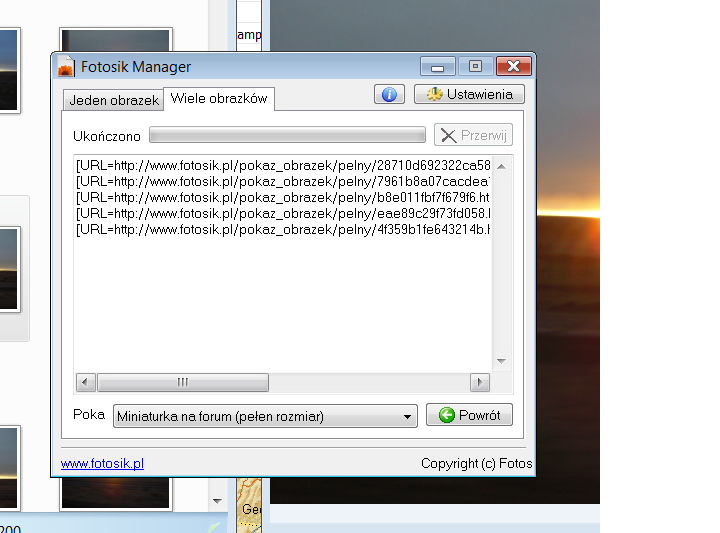Click the sunset thumbnail below the Fotosik window
Image resolution: width=720 pixels, height=533 pixels.
(x=115, y=493)
